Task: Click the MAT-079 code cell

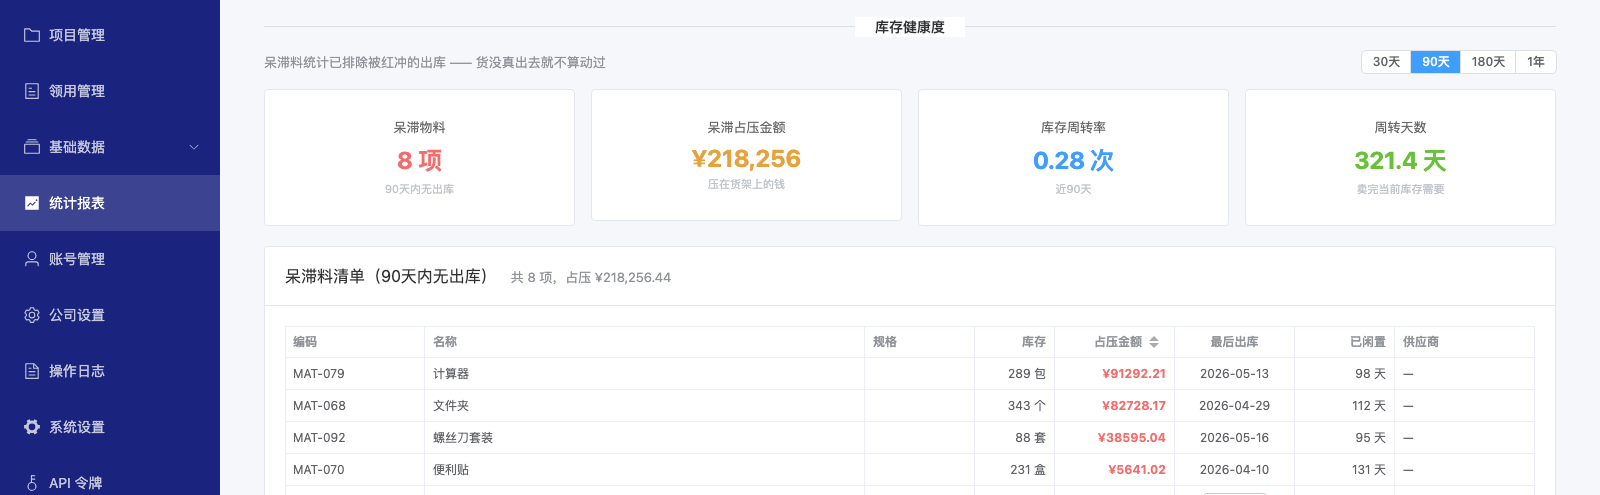Action: (355, 374)
